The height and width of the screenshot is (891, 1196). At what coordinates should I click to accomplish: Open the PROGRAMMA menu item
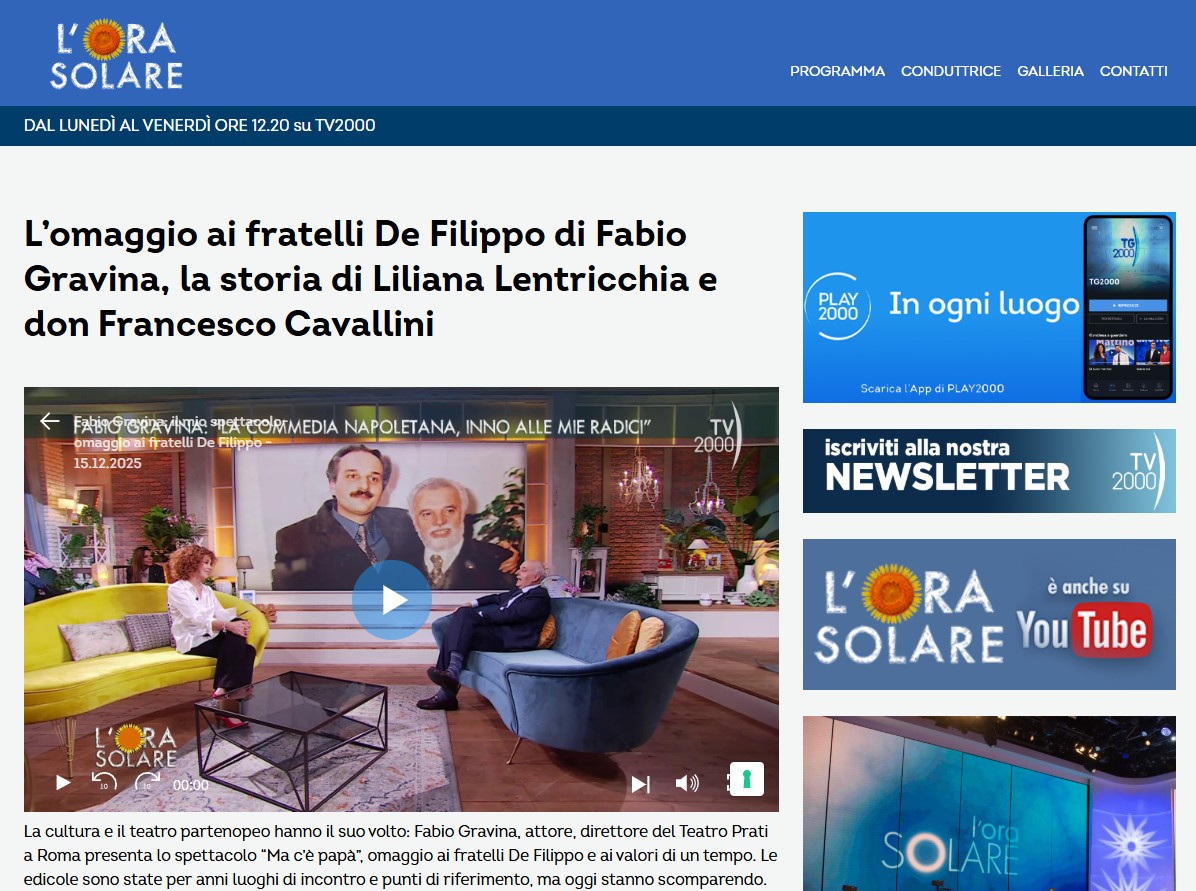(837, 71)
